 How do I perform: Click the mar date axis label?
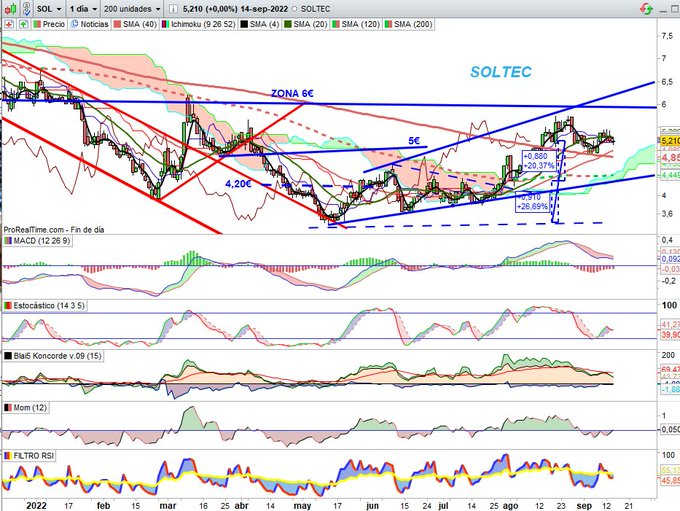[167, 505]
